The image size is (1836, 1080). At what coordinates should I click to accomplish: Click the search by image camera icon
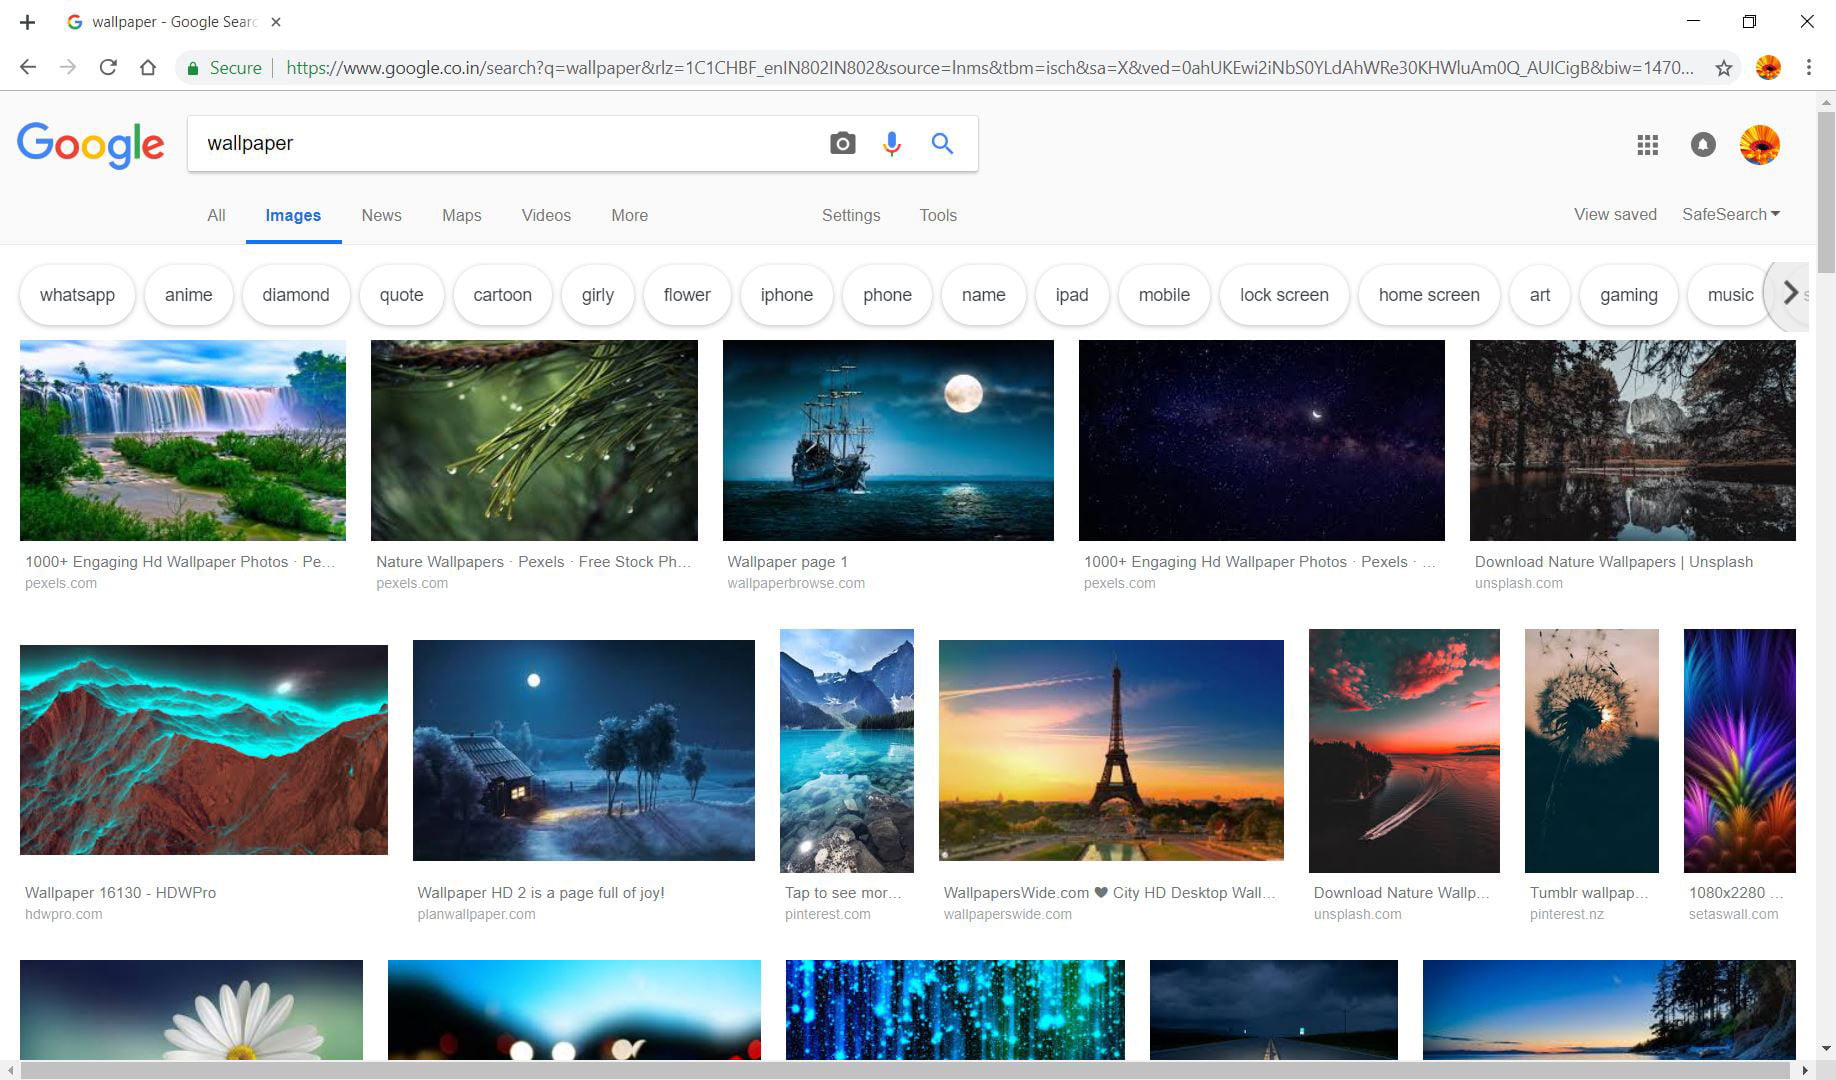pyautogui.click(x=842, y=143)
